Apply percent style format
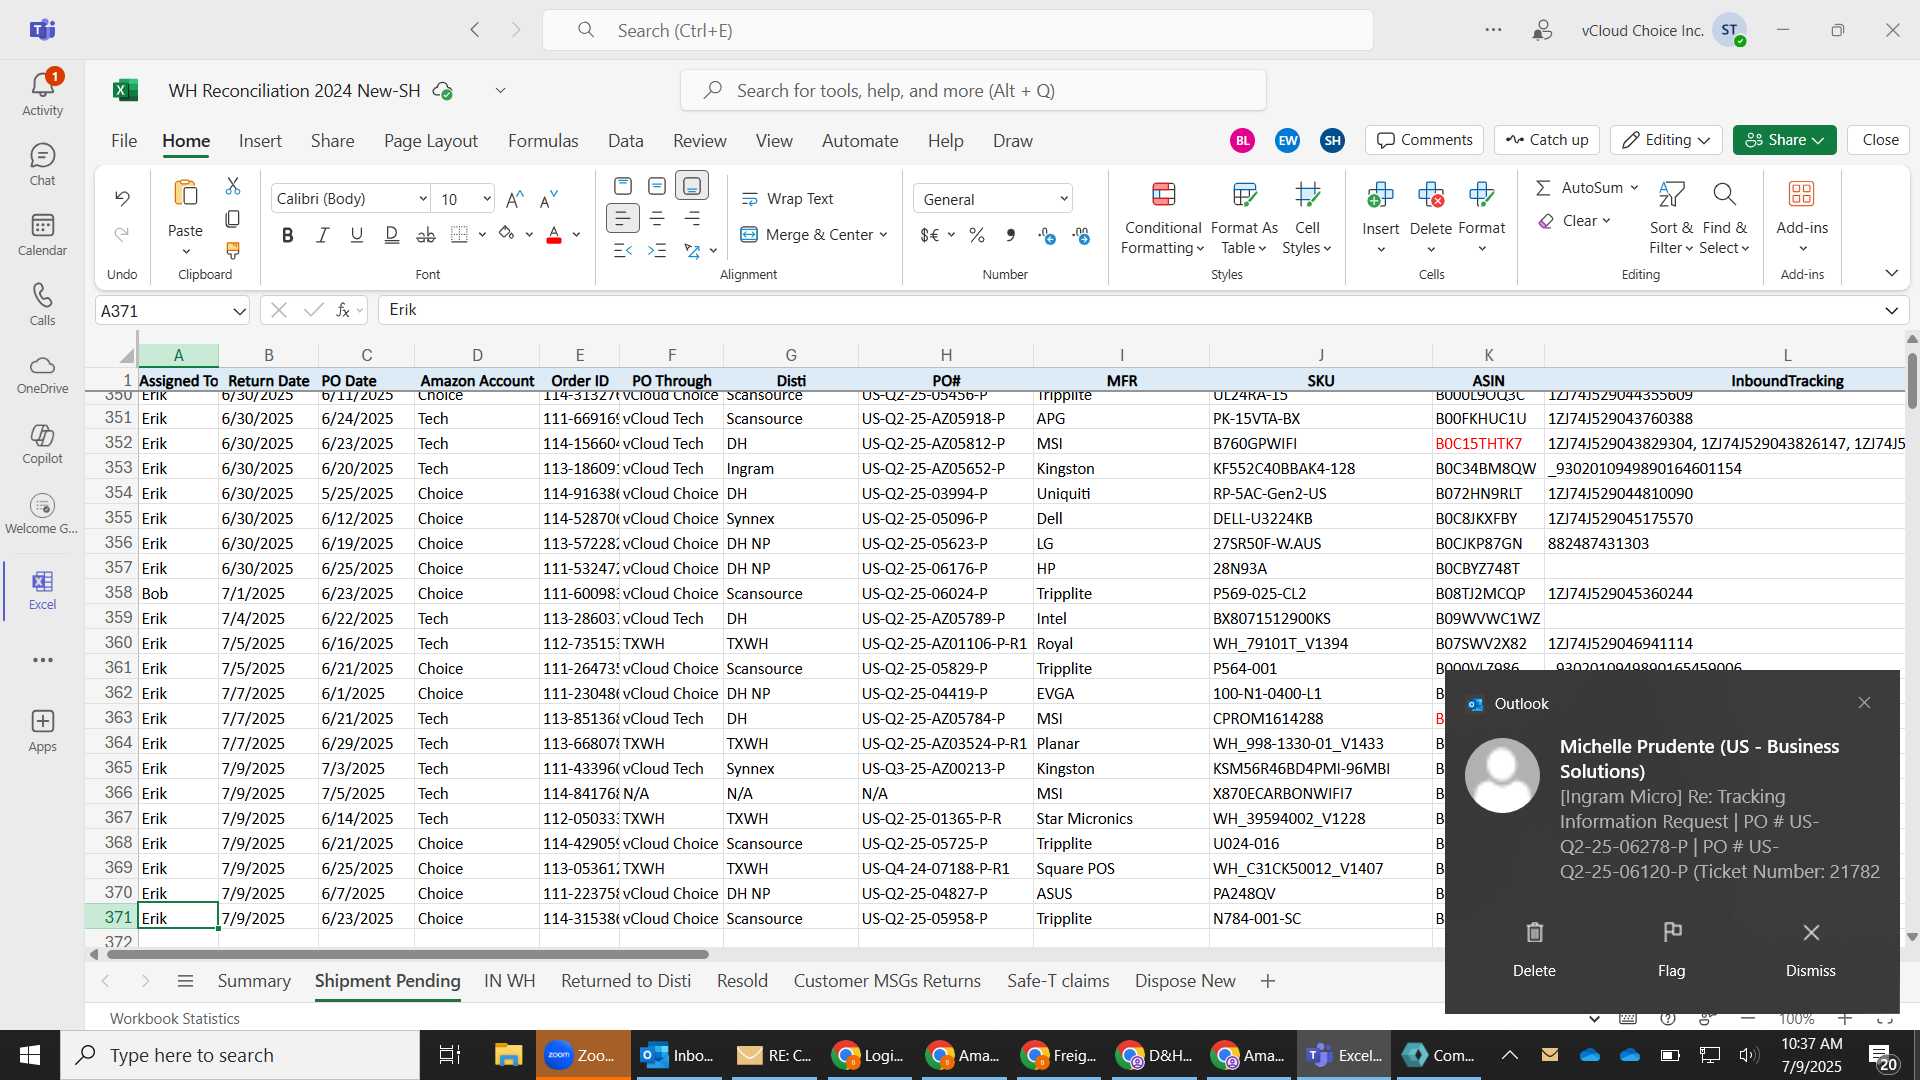Screen dimensions: 1920x1080 (977, 235)
